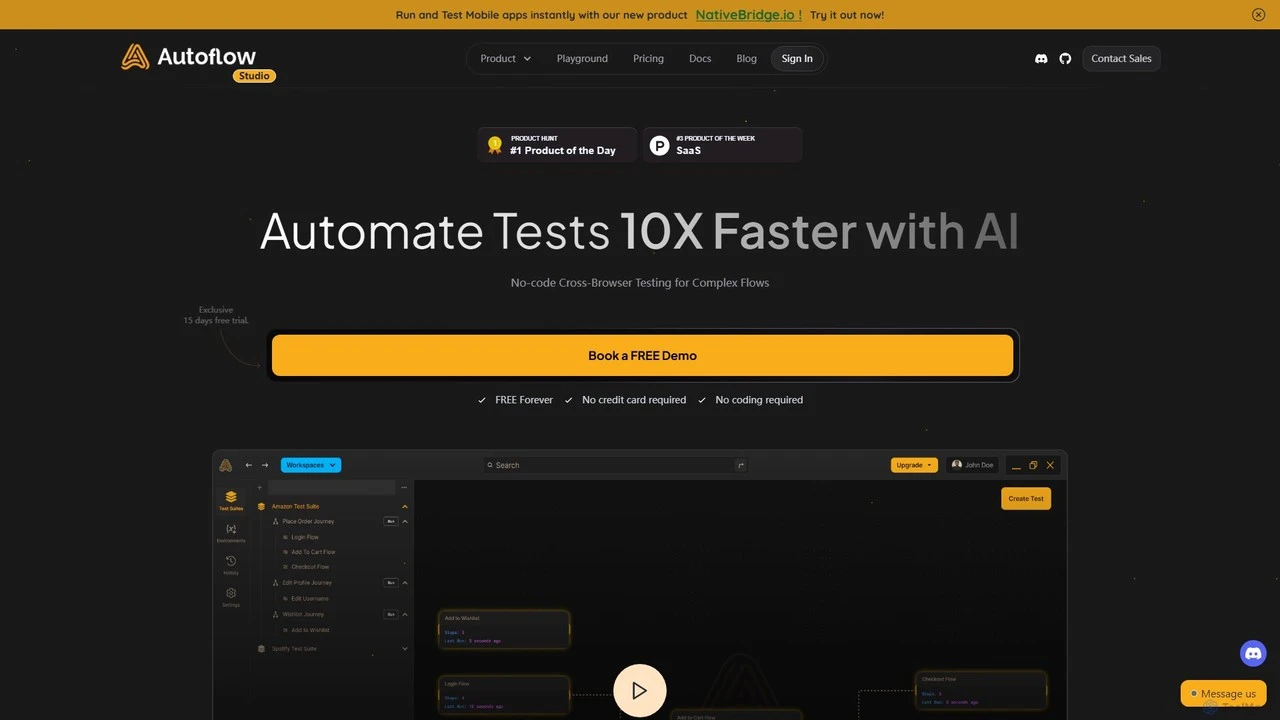Click the back arrow in app preview

[249, 465]
